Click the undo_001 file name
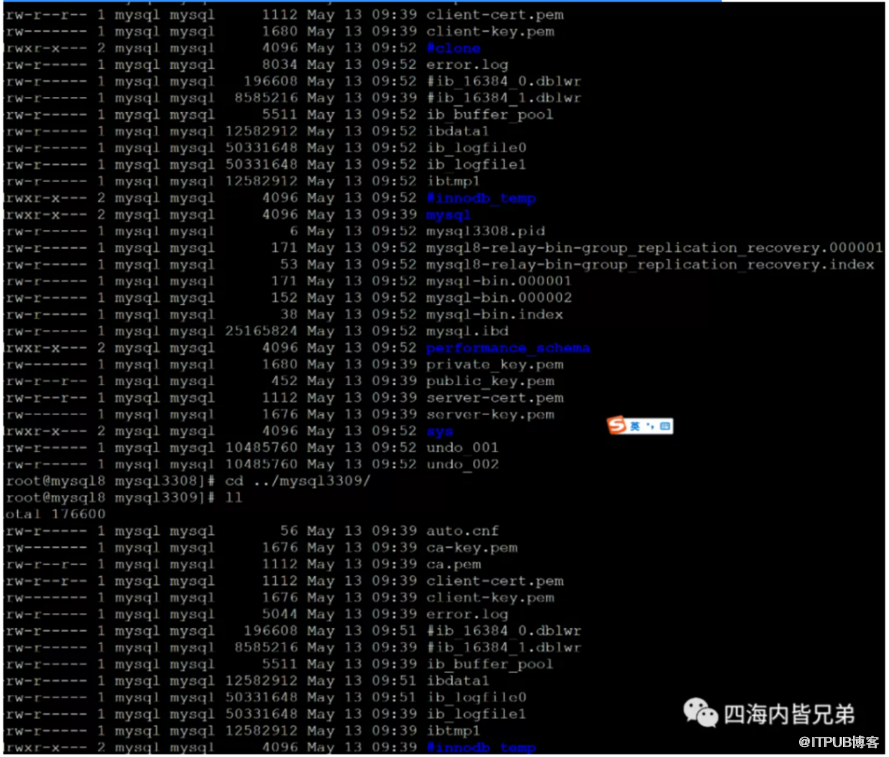Screen dimensions: 889x757 click(462, 448)
